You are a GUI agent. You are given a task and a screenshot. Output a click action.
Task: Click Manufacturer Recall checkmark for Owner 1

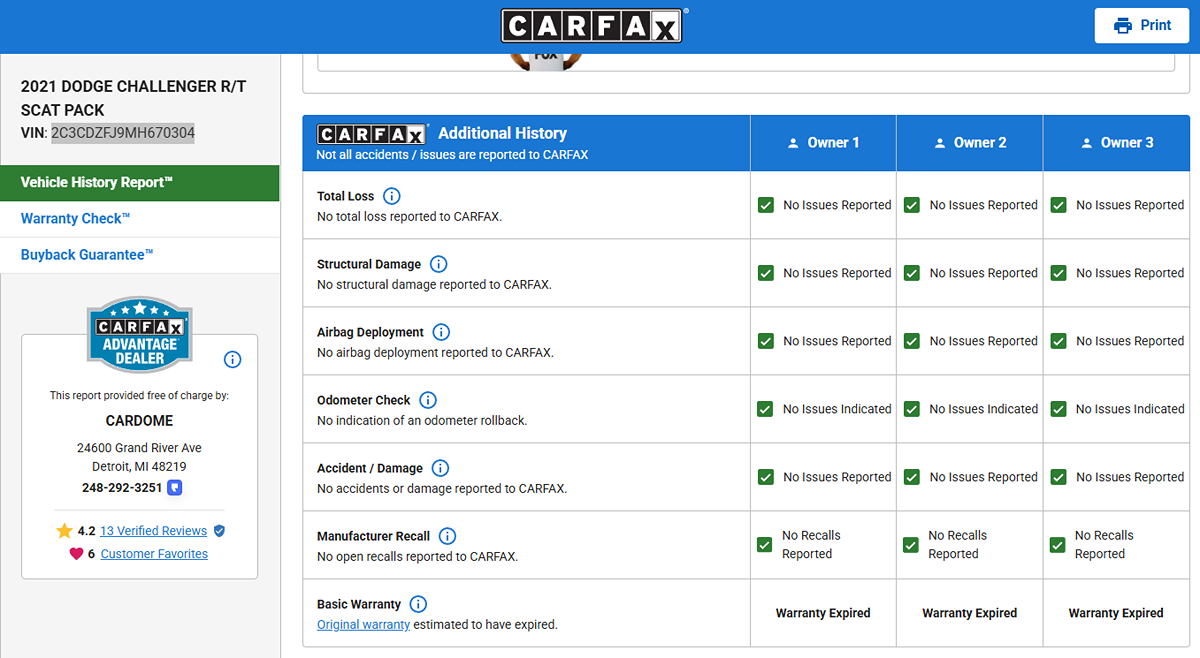[x=765, y=545]
